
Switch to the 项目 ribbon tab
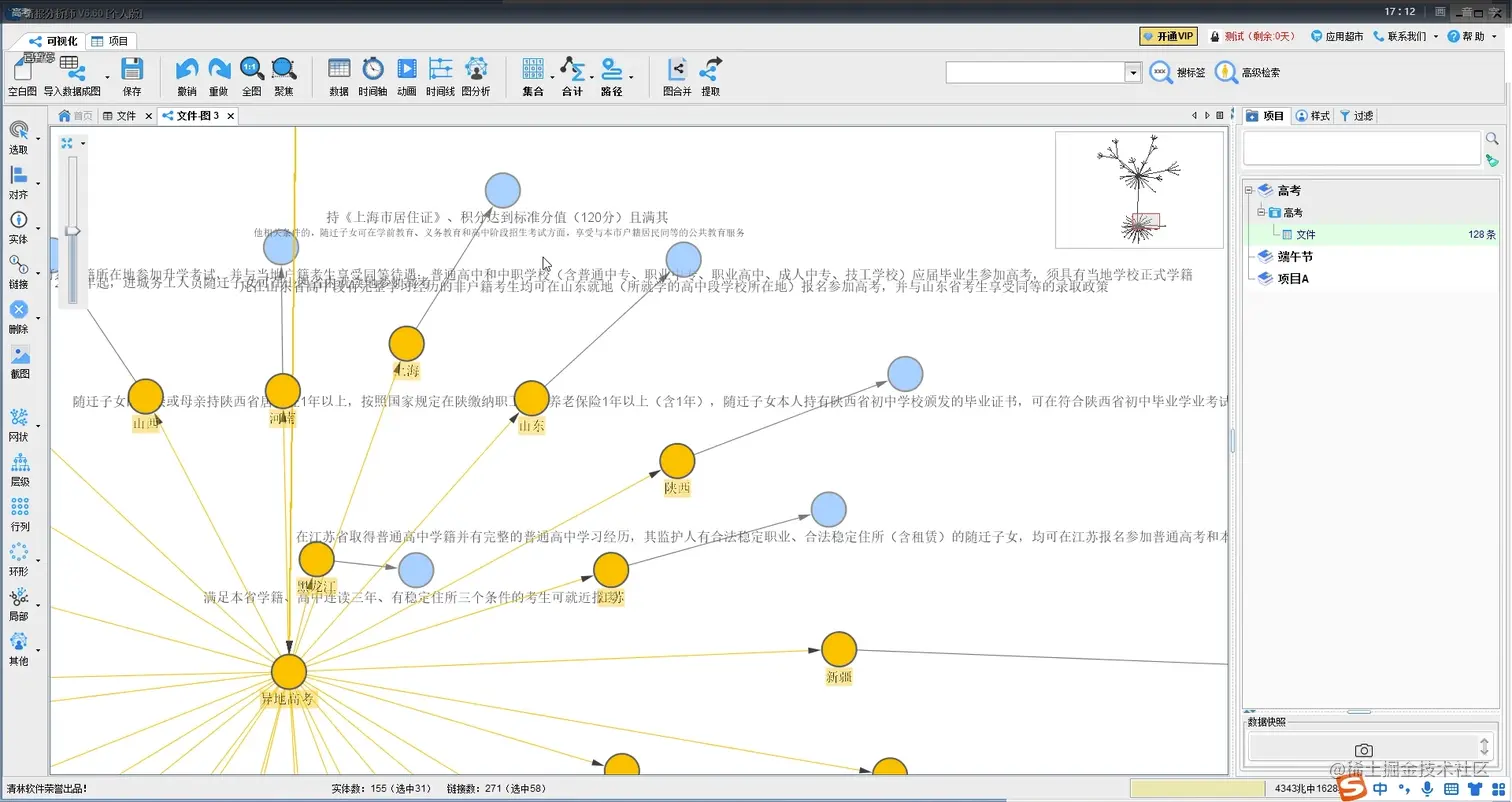tap(110, 41)
